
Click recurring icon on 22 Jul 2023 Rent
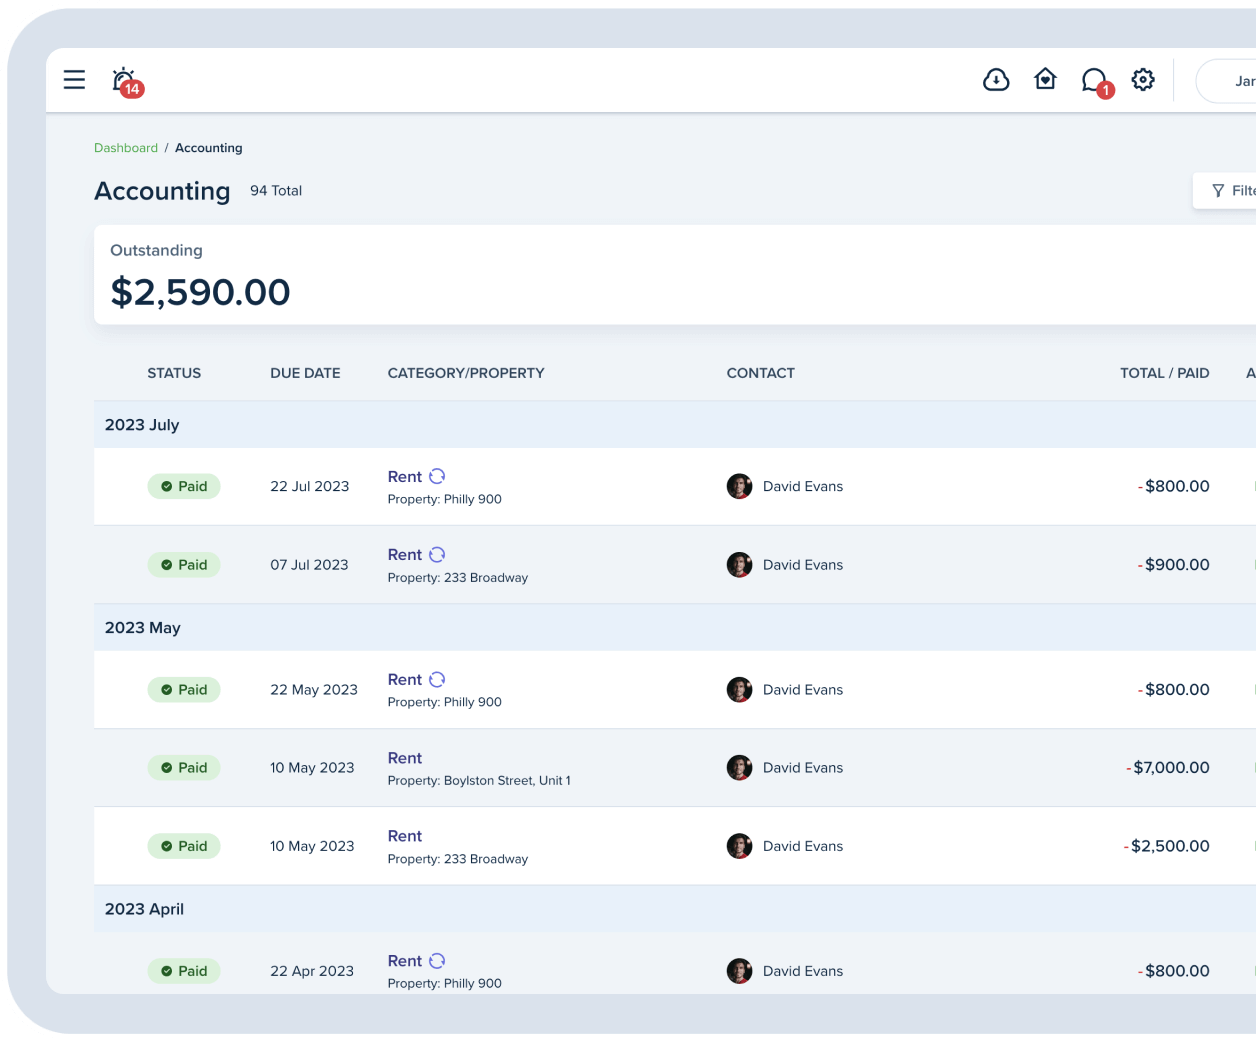(x=437, y=476)
